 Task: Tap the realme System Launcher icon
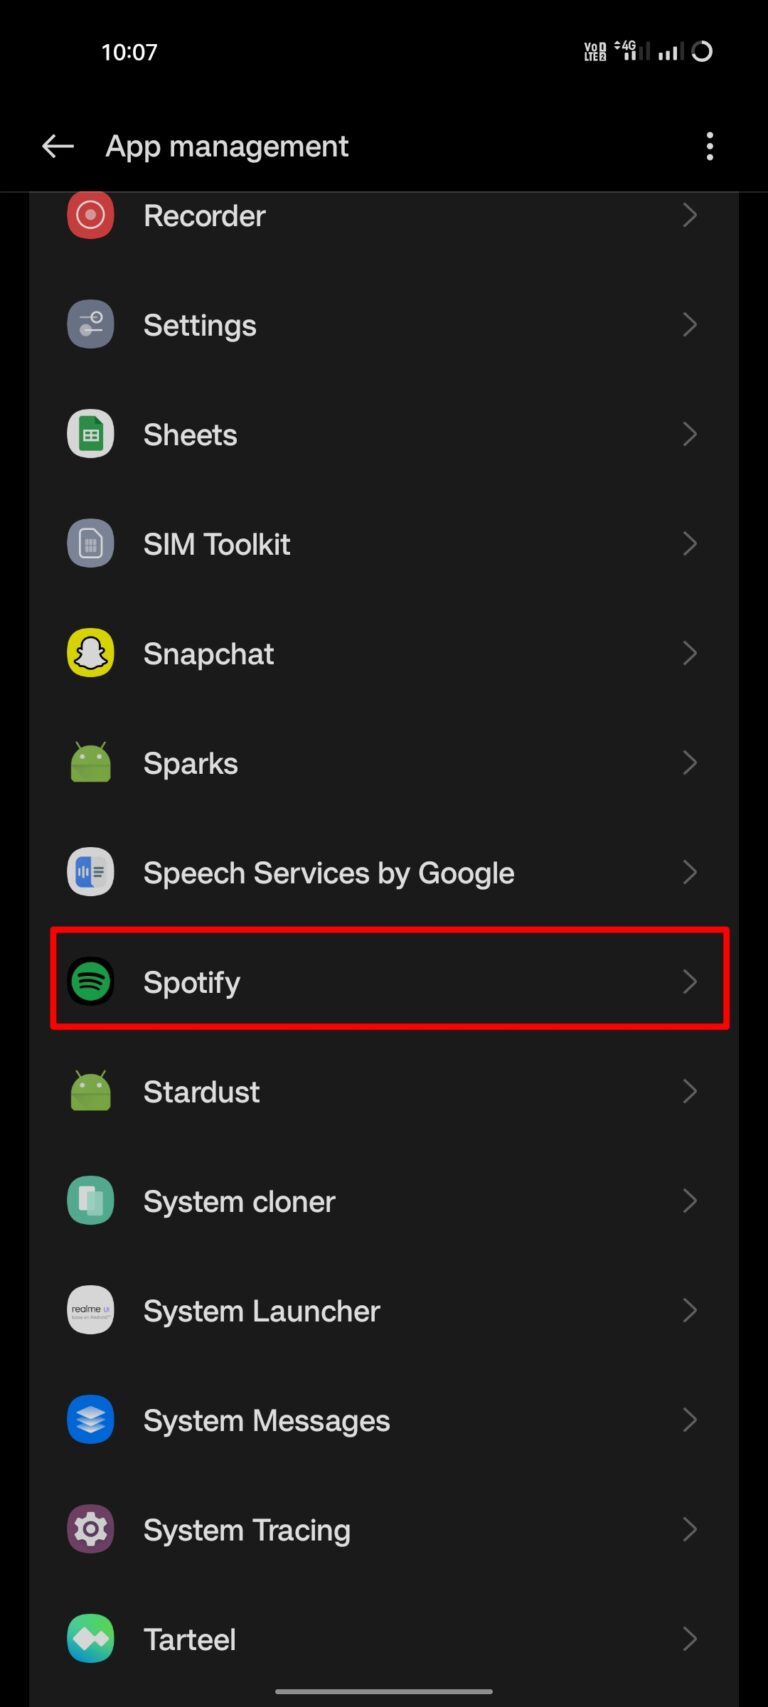90,1310
